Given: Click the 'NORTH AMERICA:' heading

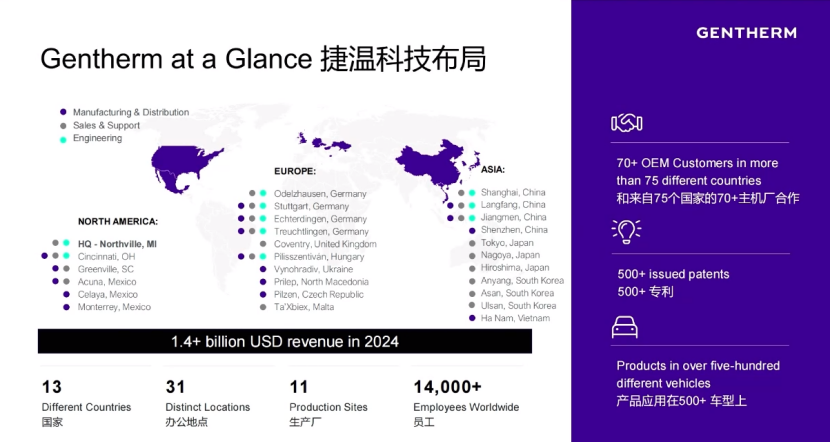Looking at the screenshot, I should coord(118,222).
